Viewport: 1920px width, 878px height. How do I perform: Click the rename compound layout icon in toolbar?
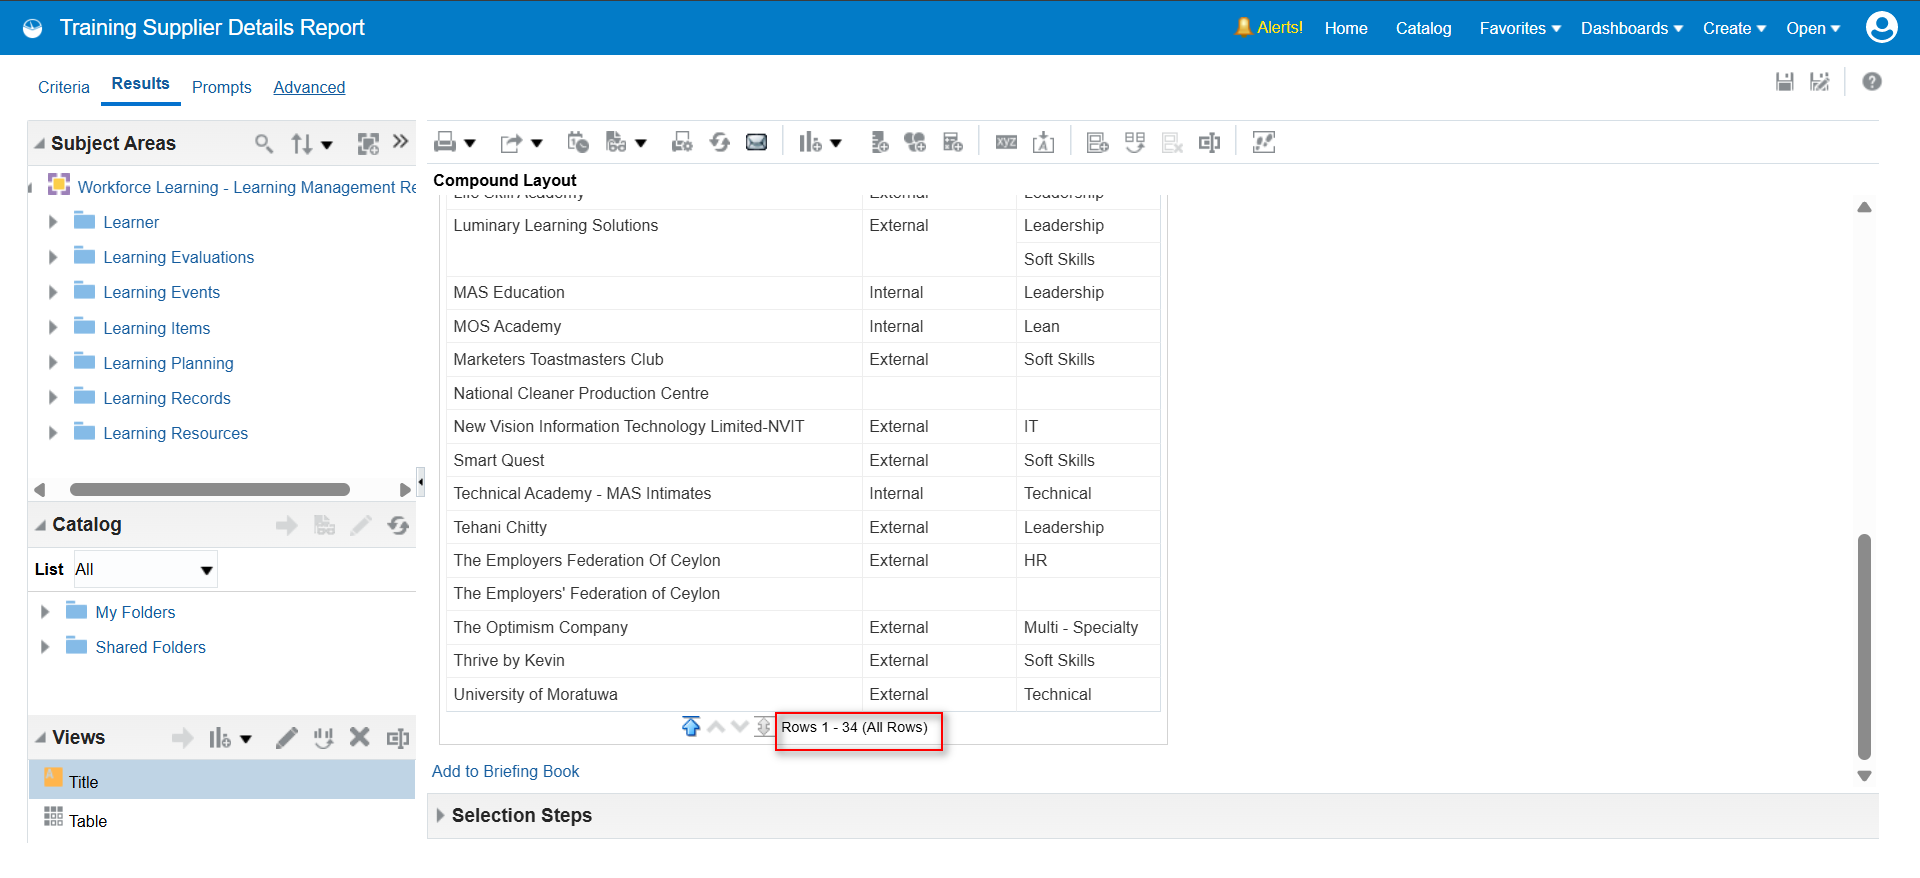(1209, 143)
